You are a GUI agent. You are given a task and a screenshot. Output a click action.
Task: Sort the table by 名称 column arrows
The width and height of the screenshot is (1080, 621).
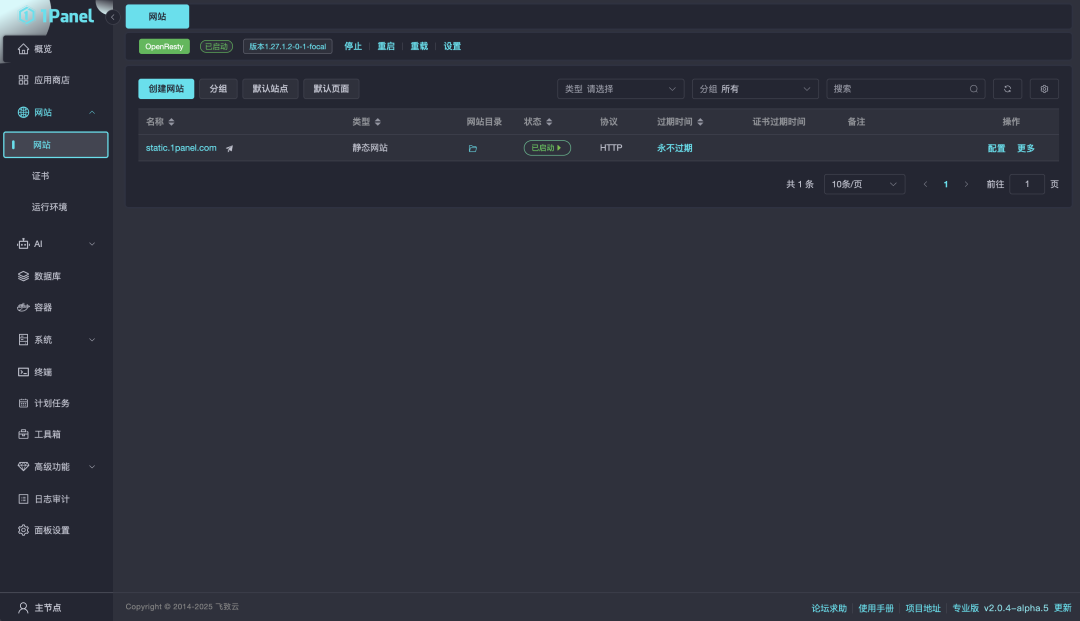point(171,122)
